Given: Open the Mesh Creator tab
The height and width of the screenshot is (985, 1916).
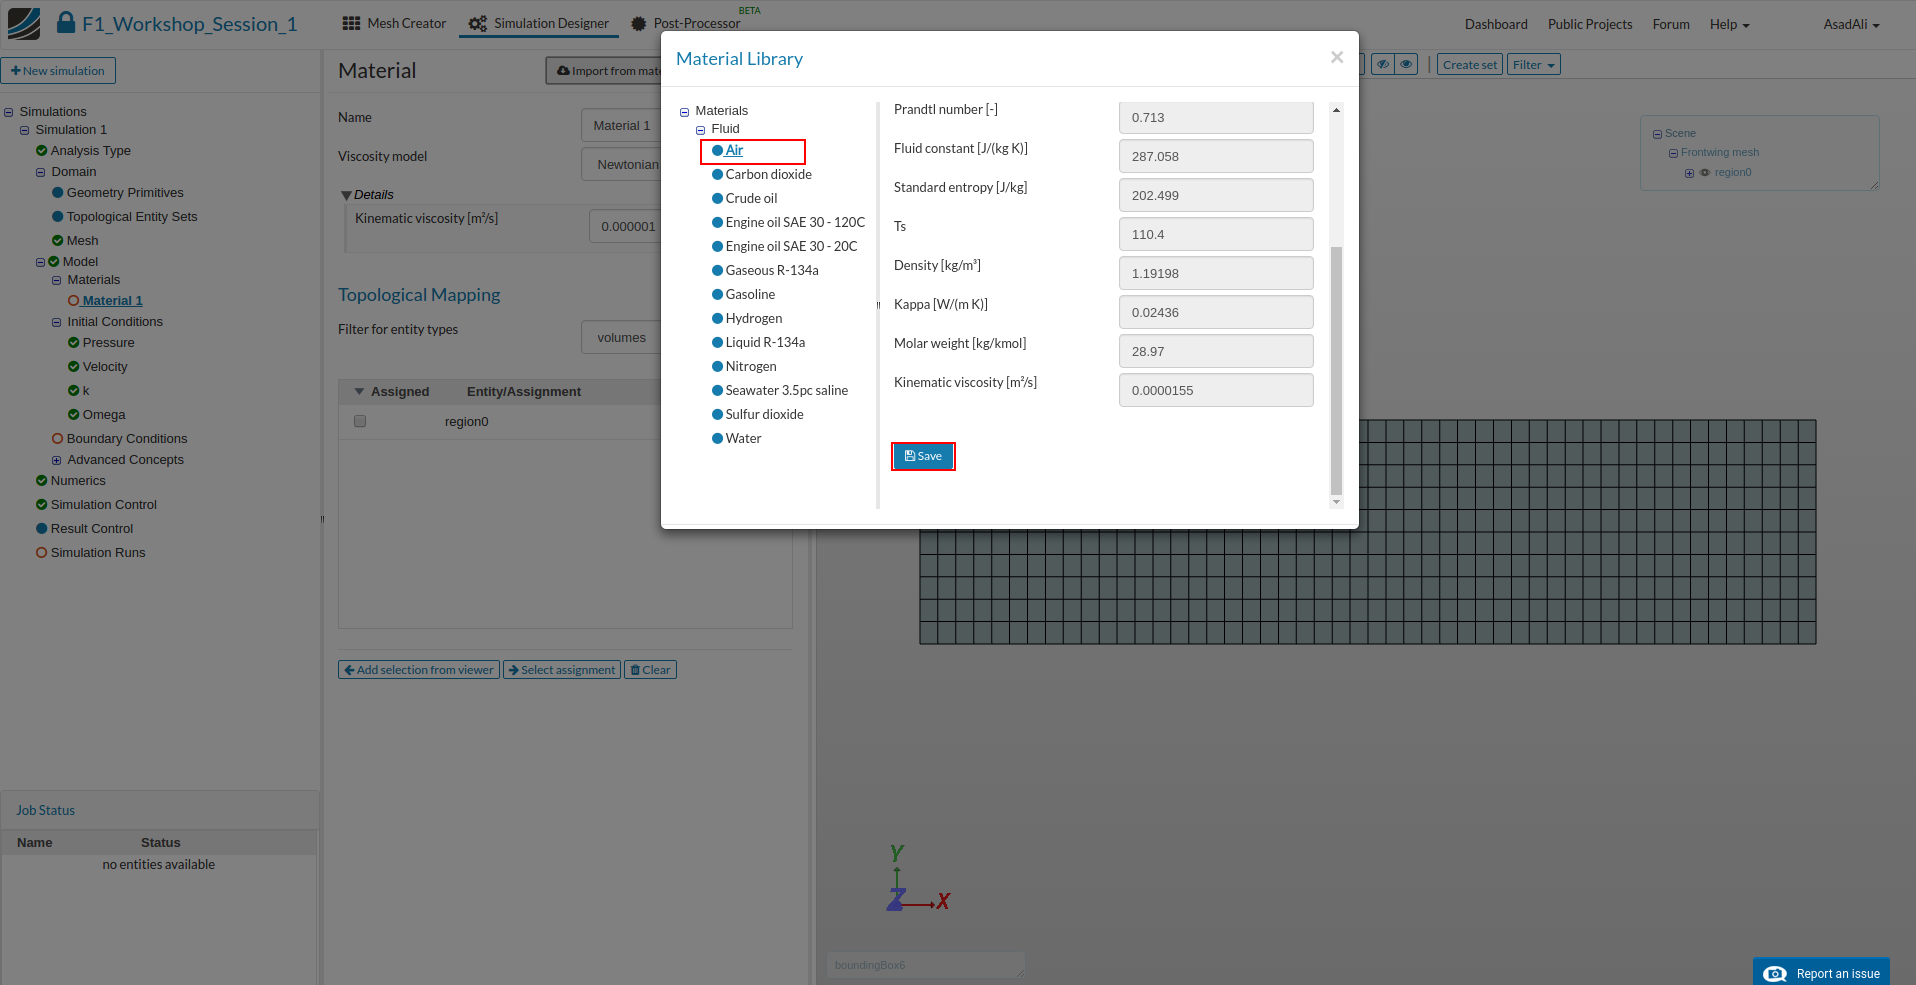Looking at the screenshot, I should tap(394, 23).
